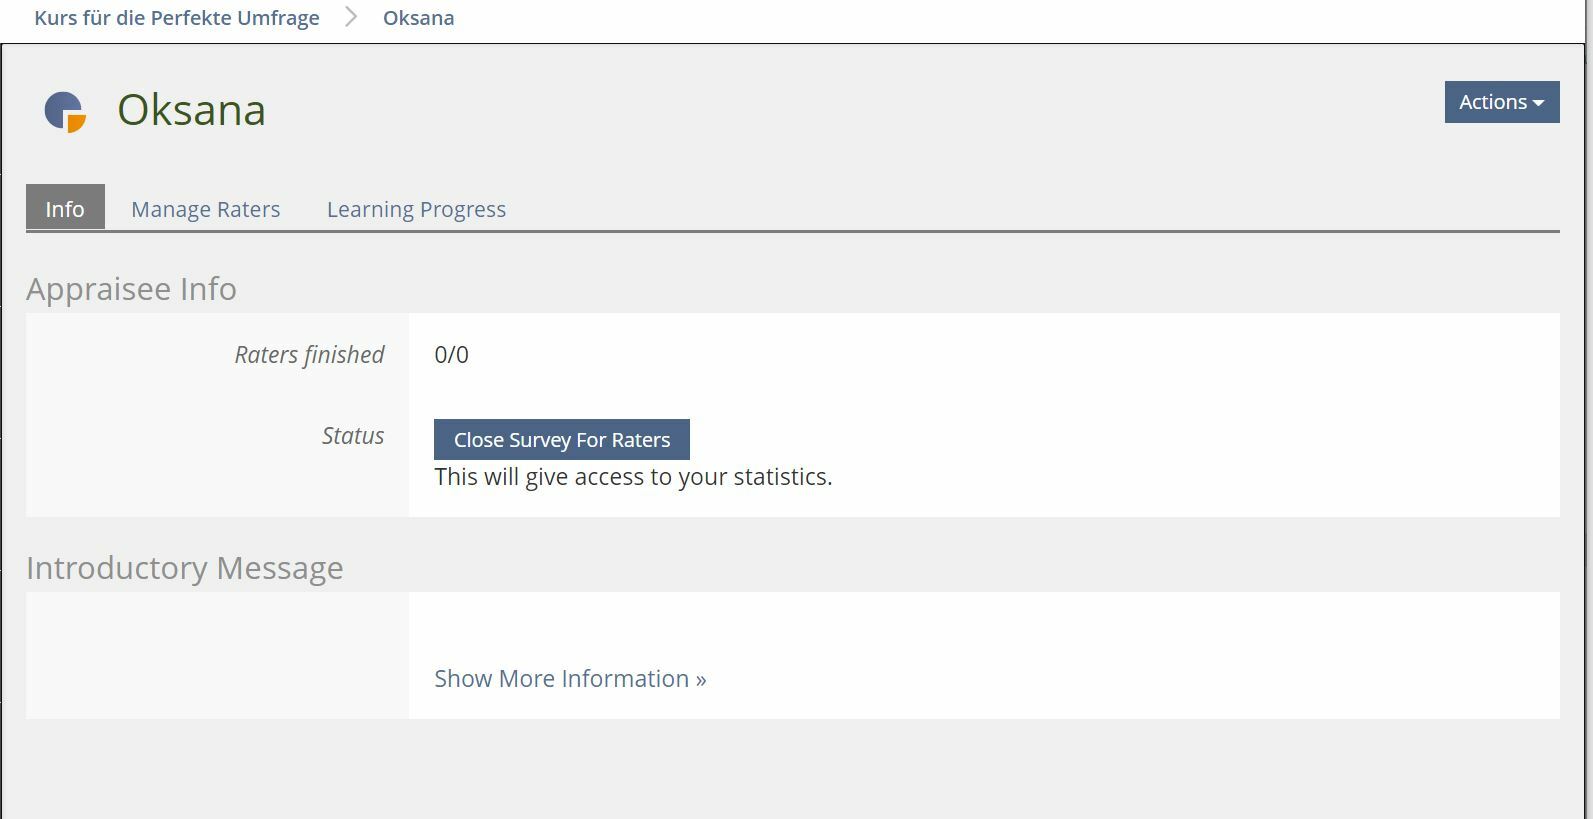This screenshot has width=1593, height=819.
Task: Click the Oksana breadcrumb link
Action: [x=418, y=17]
